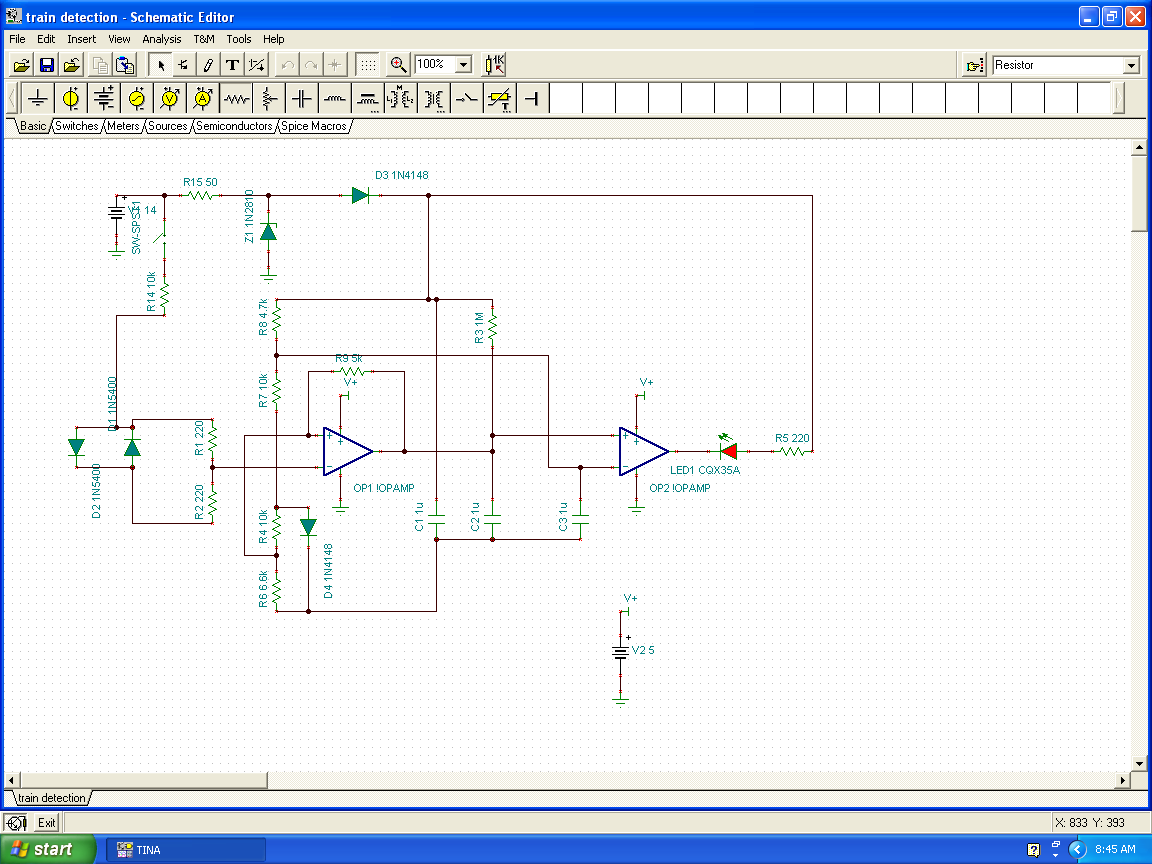Image resolution: width=1152 pixels, height=864 pixels.
Task: Select the wire drawing pencil tool
Action: point(208,65)
